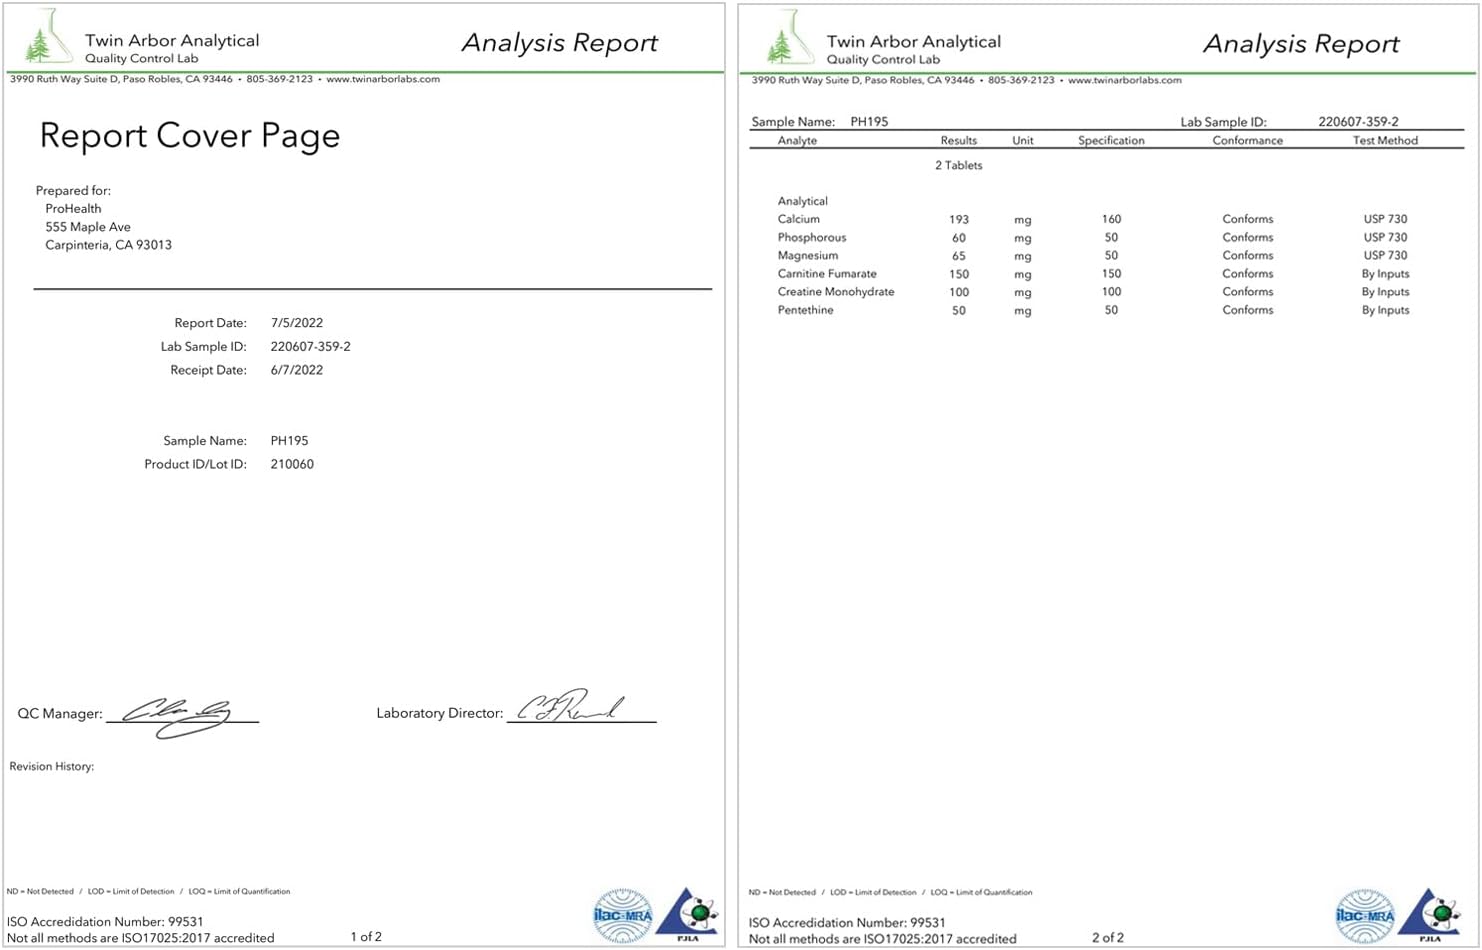Viewport: 1482px width, 950px height.
Task: Click the 'Report Cover Page' heading
Action: point(190,135)
